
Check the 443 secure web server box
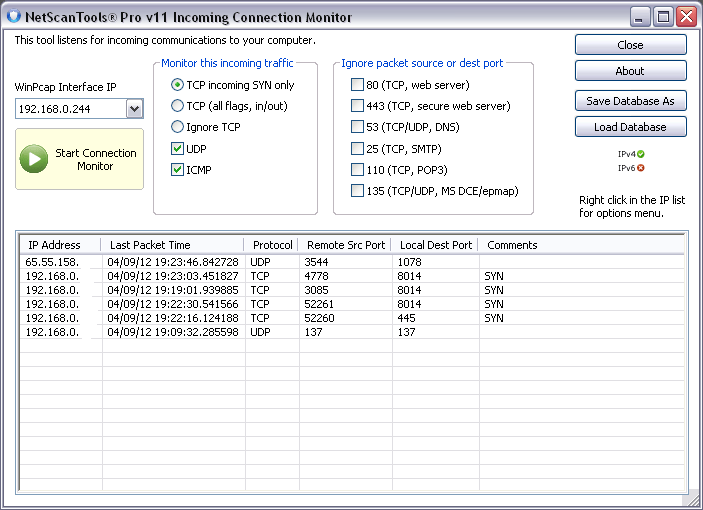357,106
